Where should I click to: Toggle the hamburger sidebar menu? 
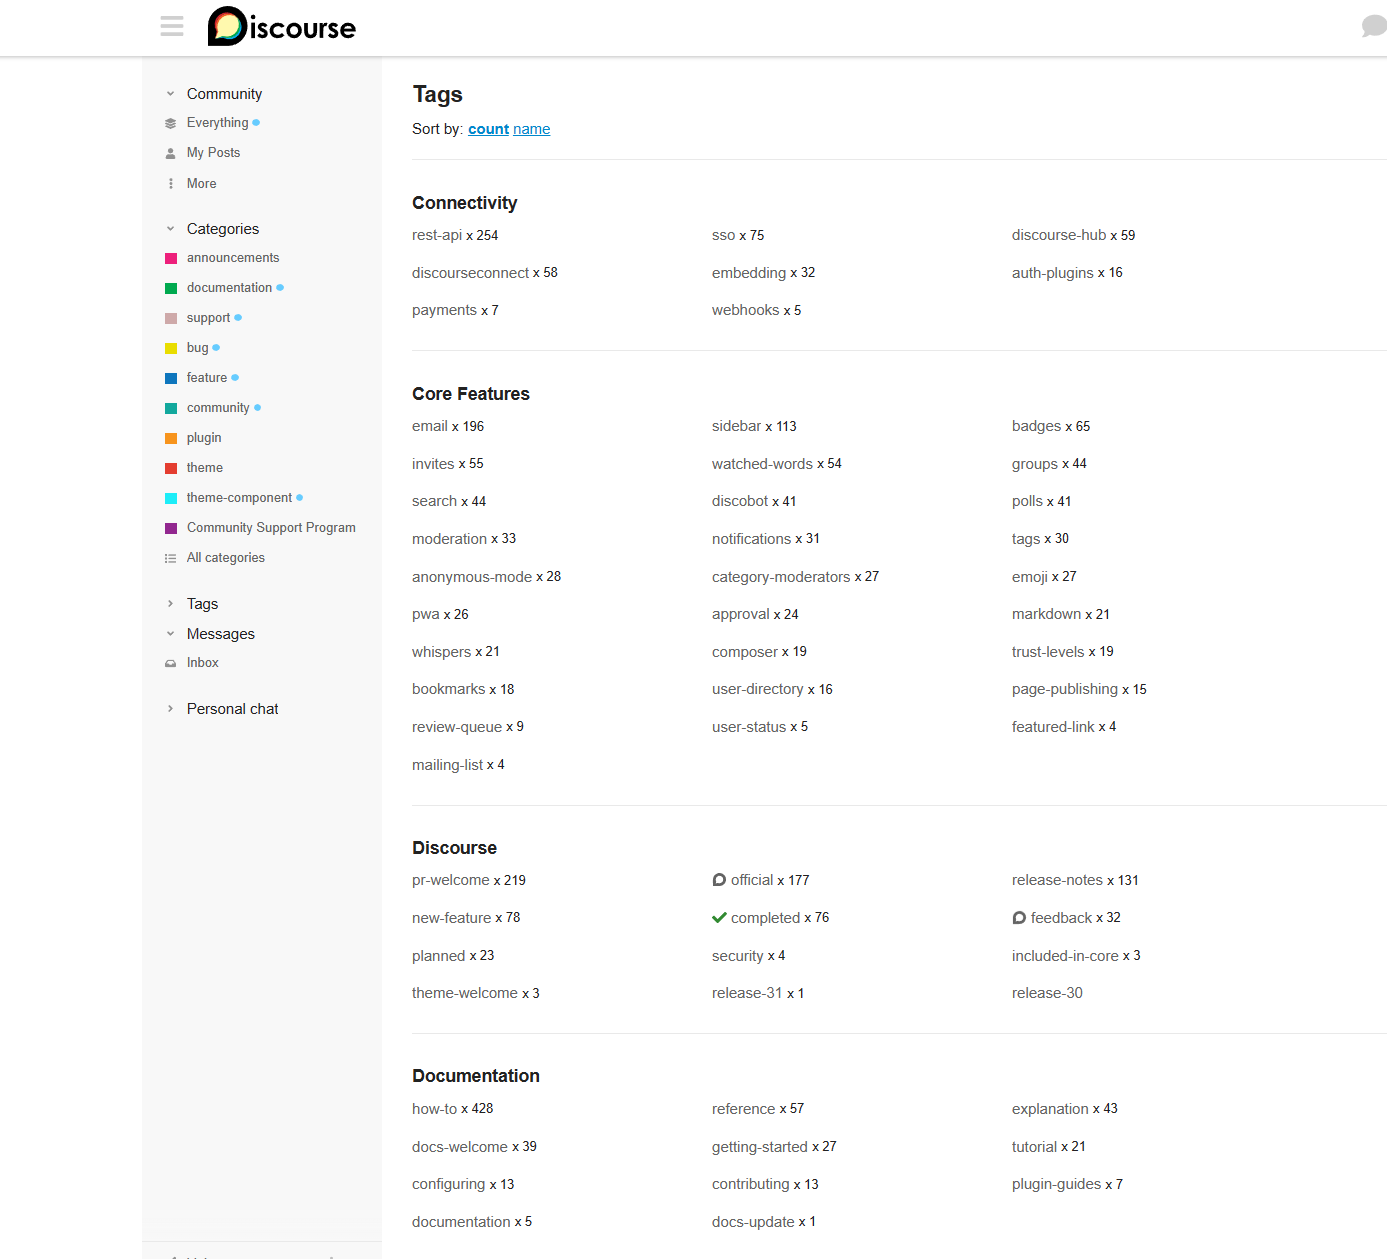point(172,26)
